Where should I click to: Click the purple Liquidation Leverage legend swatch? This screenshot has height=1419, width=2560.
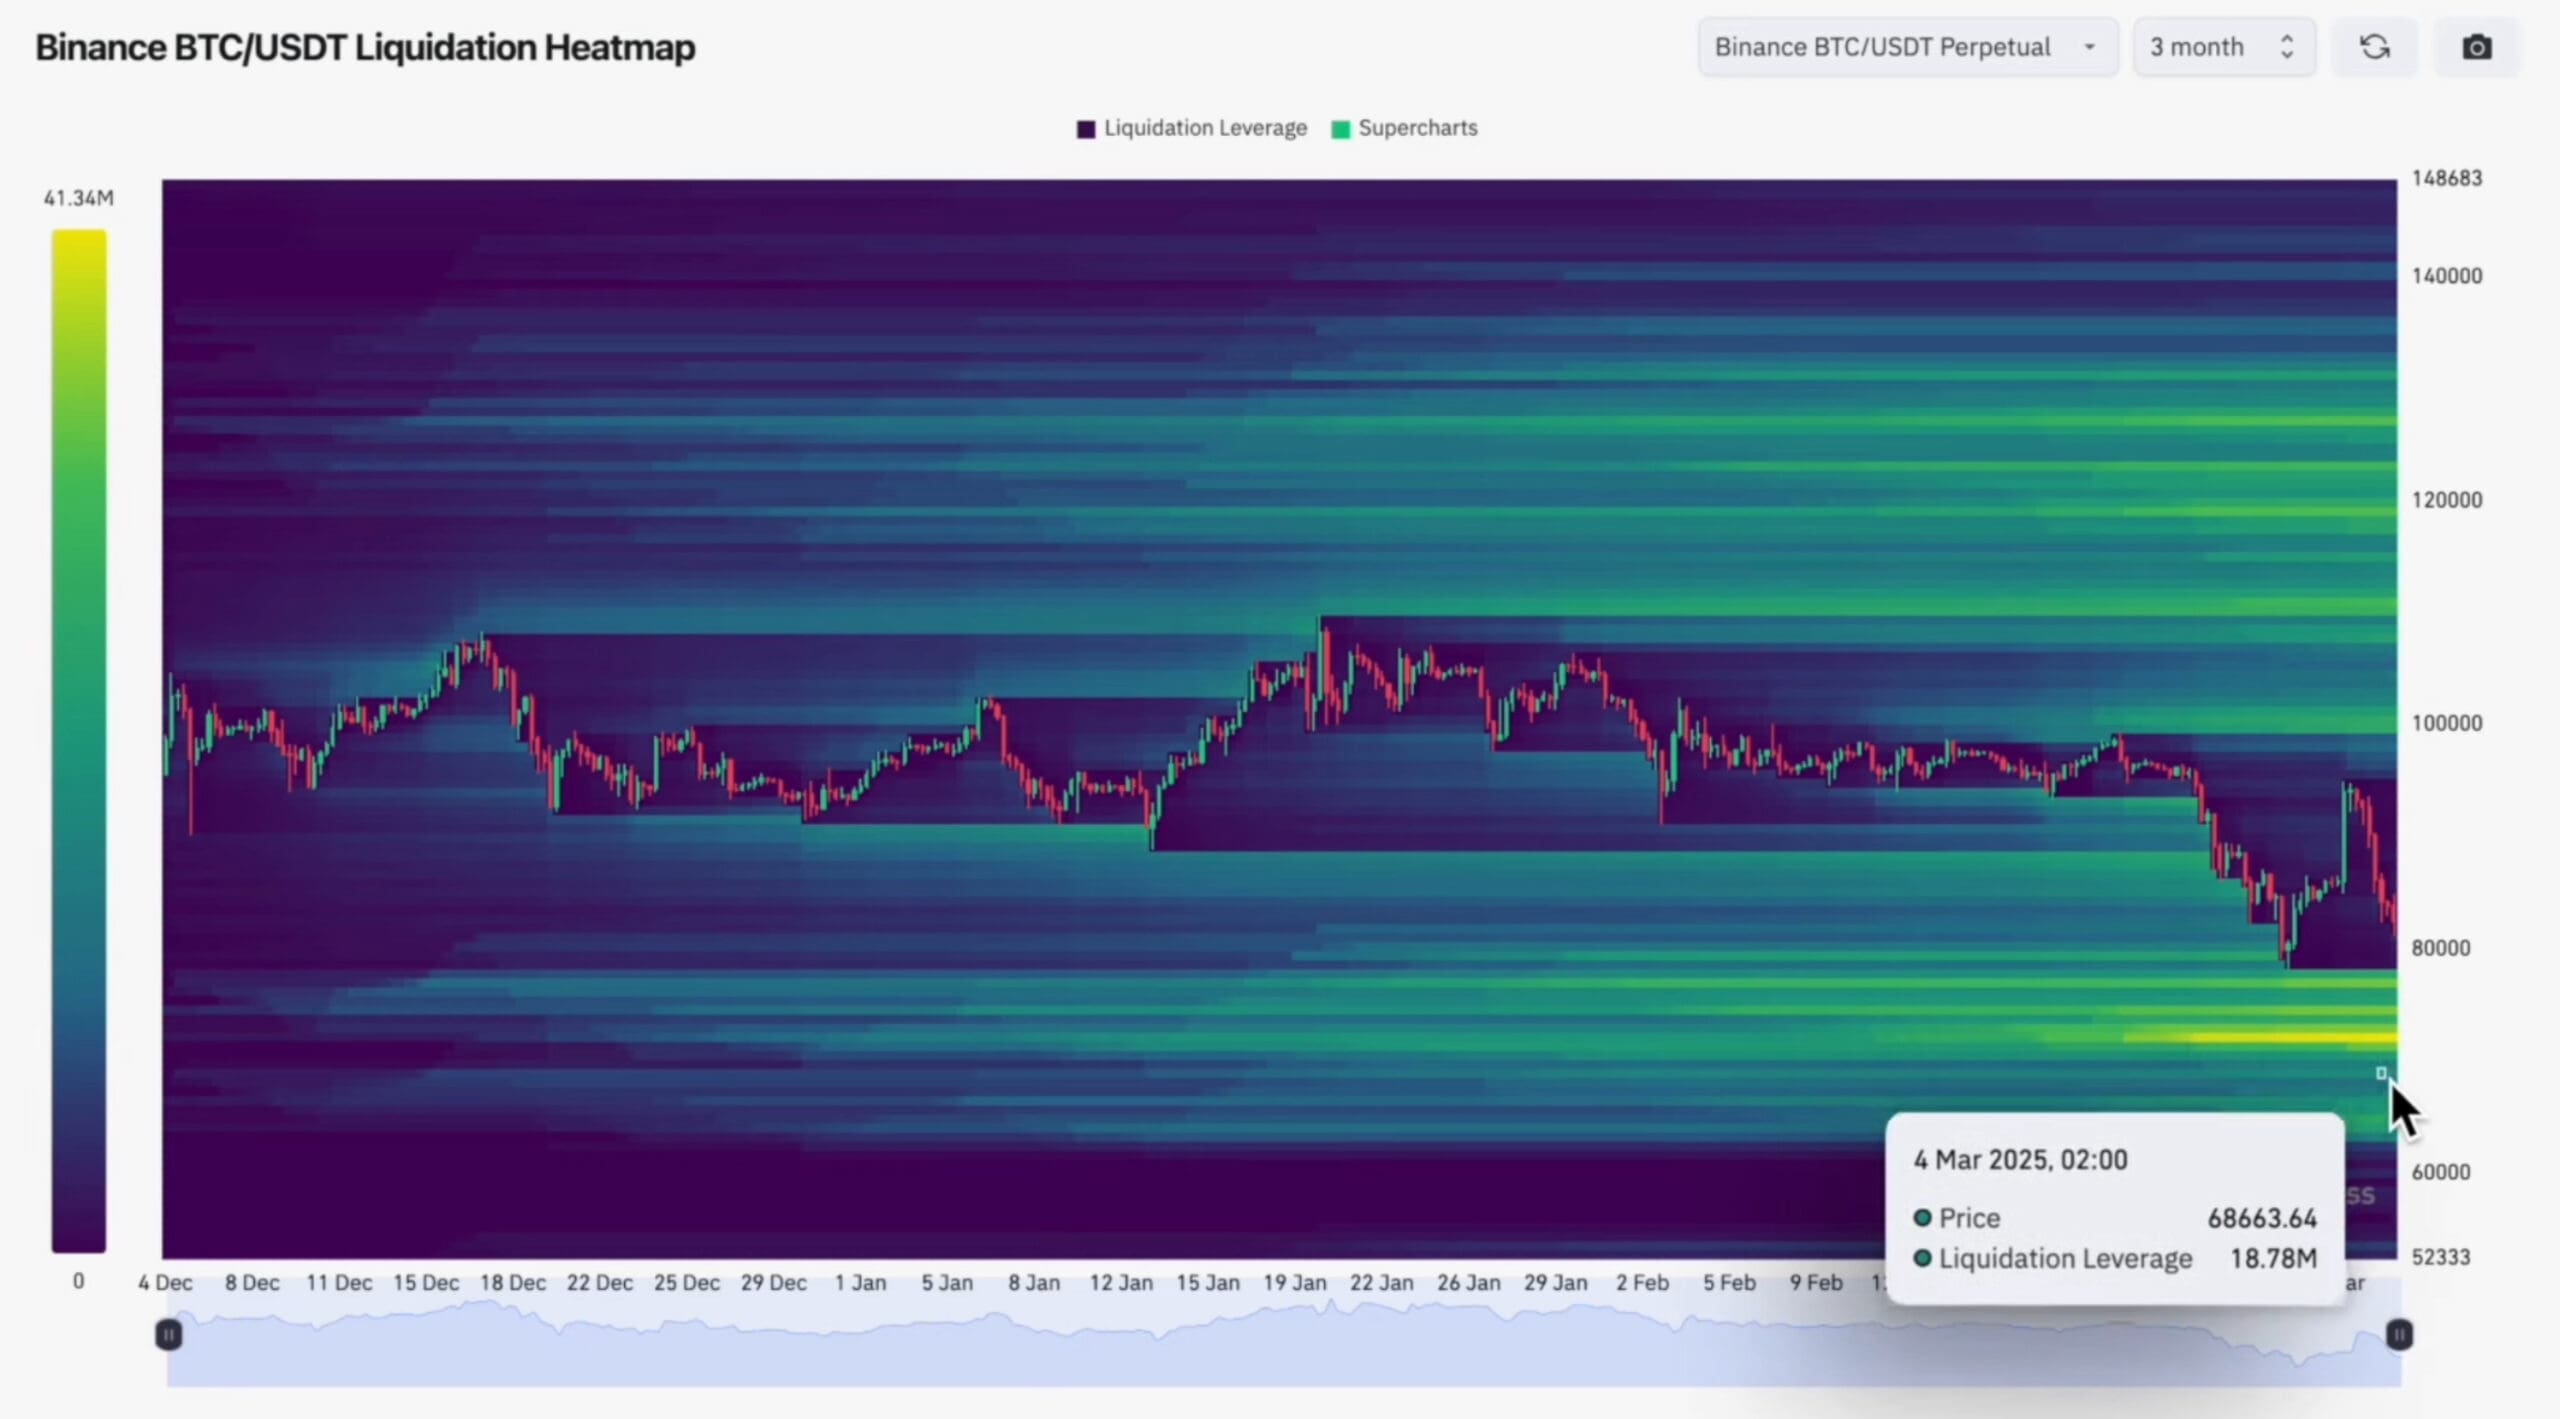(x=1086, y=129)
